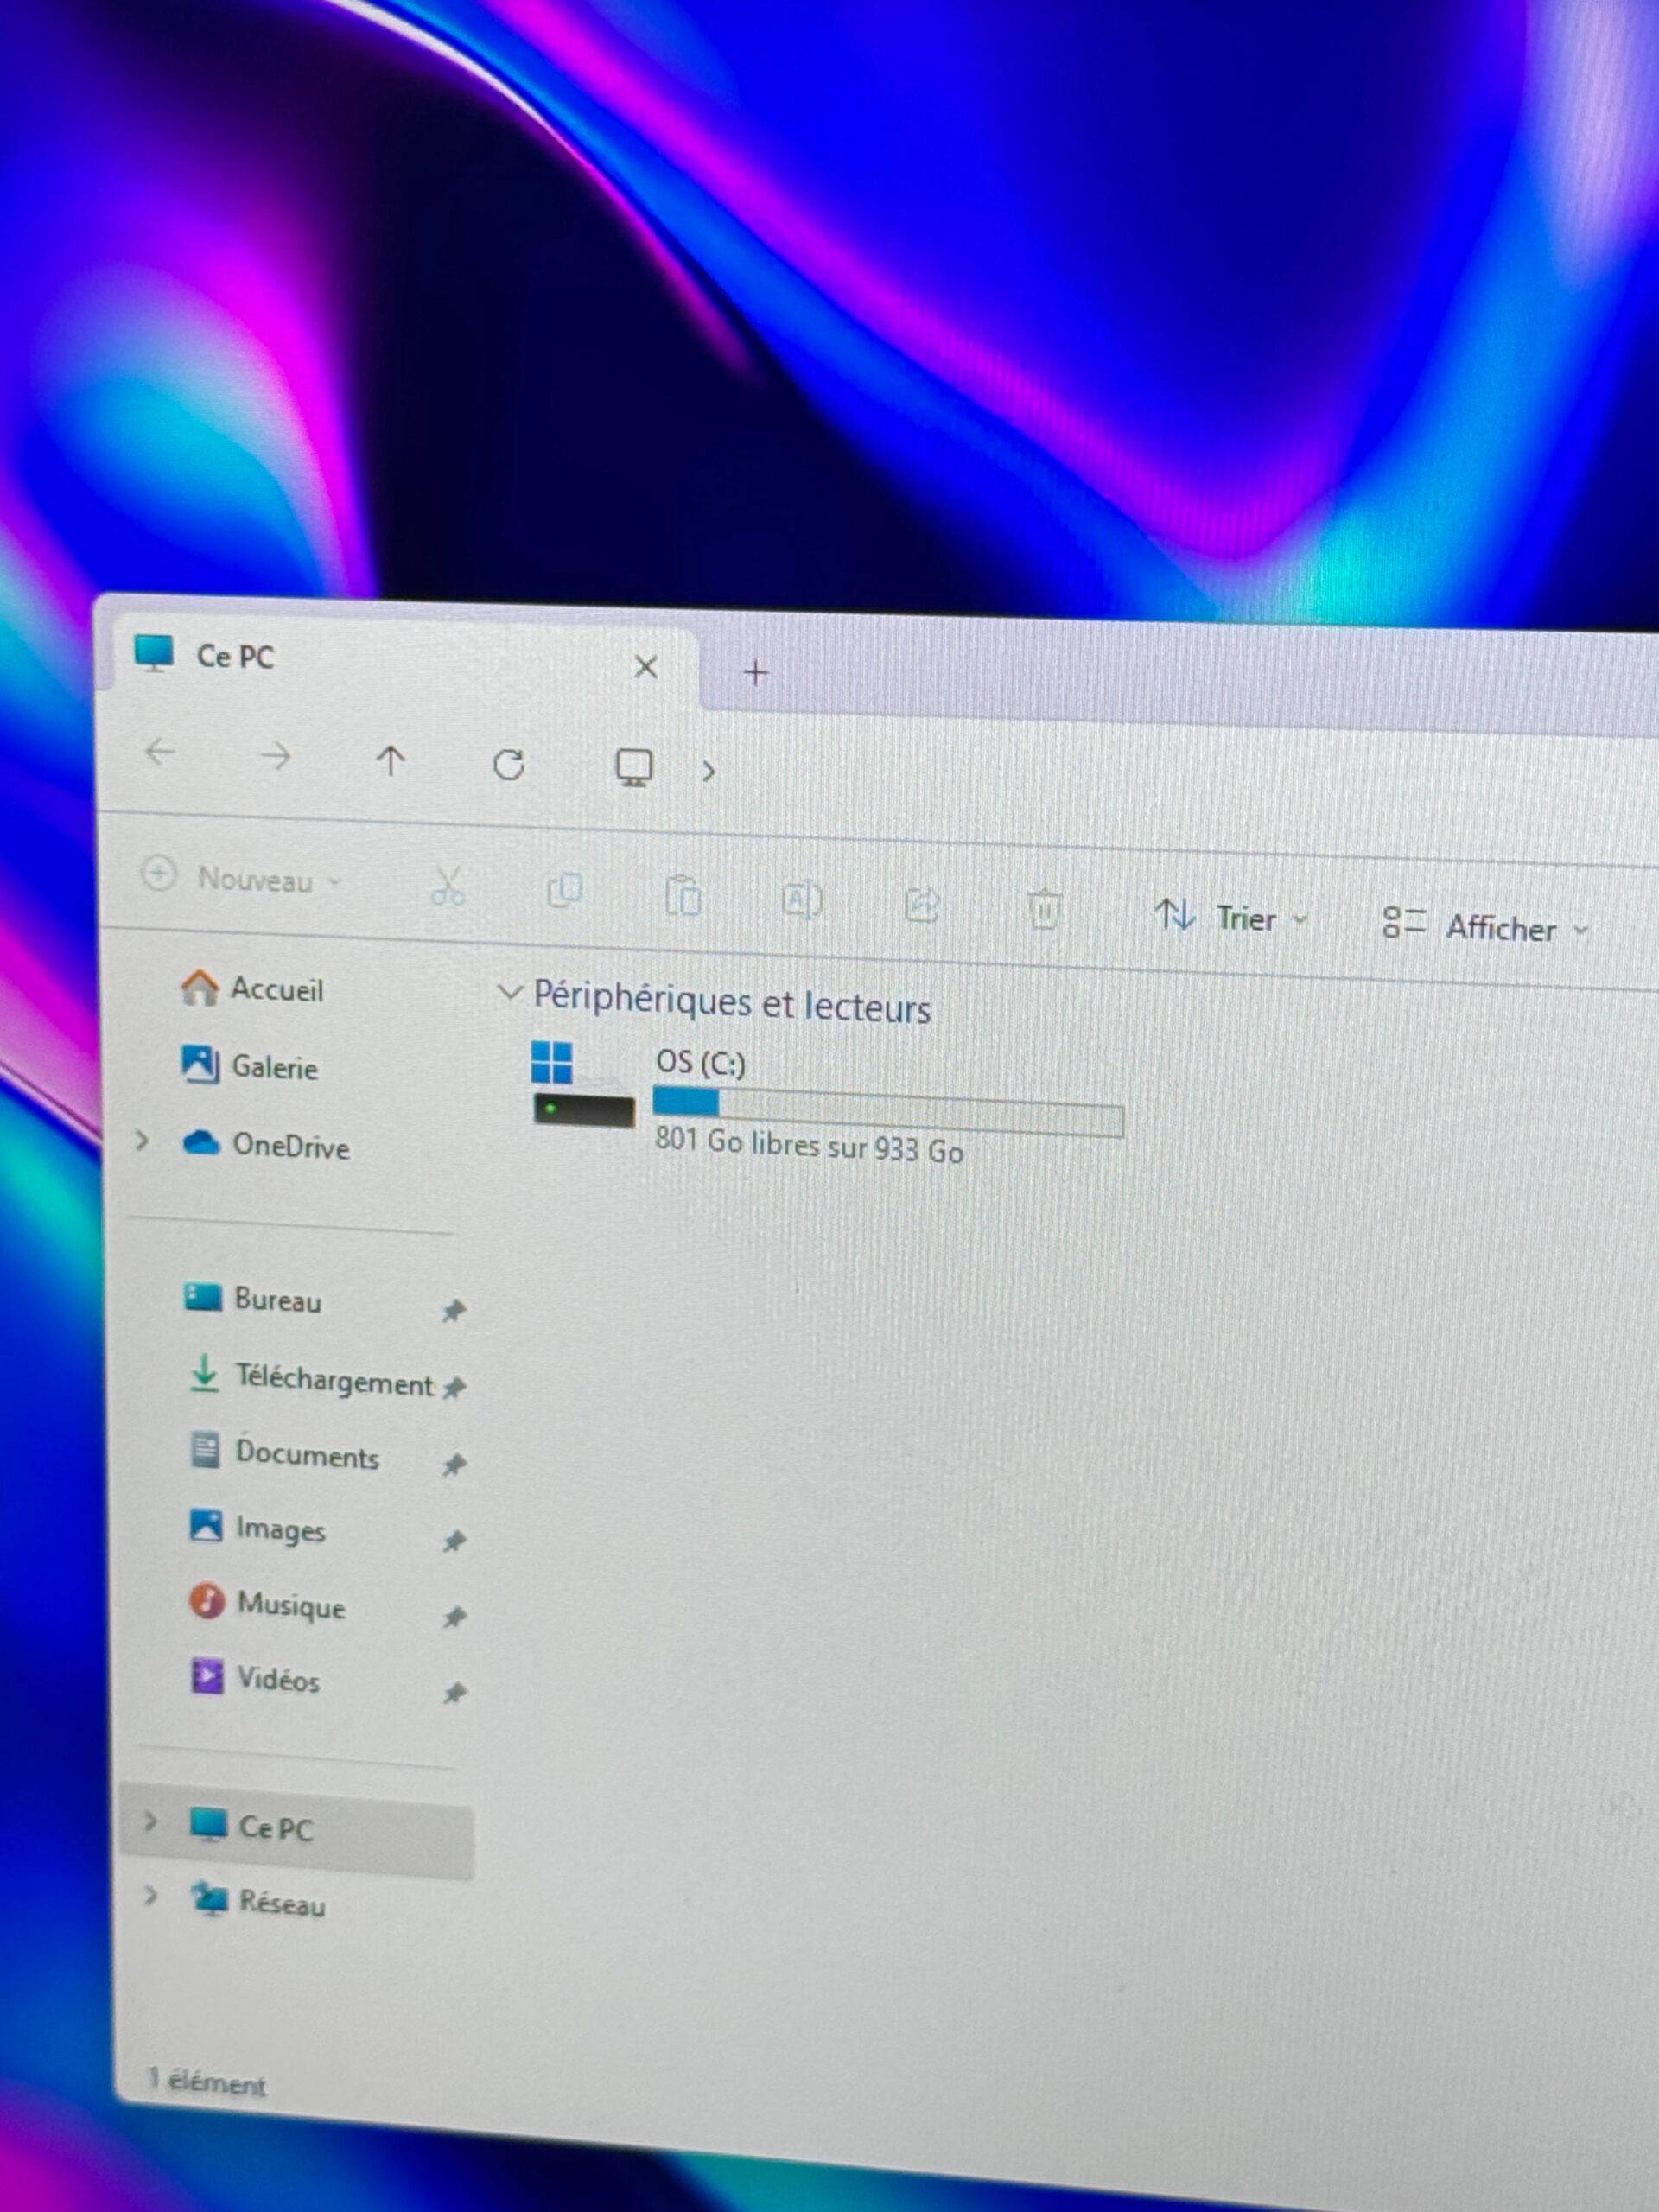
Task: Go up one folder level arrow
Action: (390, 761)
